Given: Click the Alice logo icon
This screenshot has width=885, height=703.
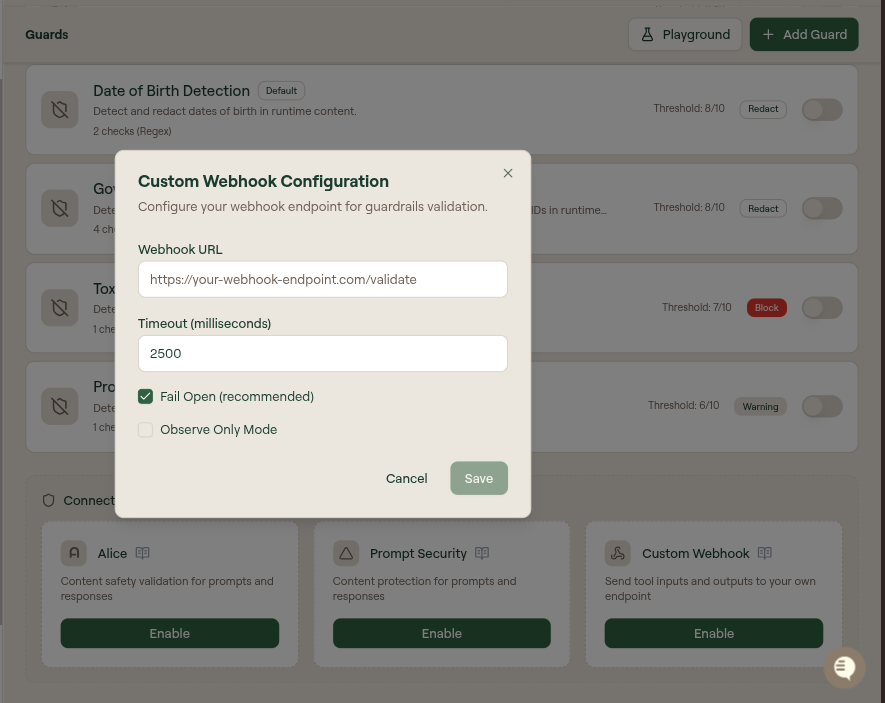Looking at the screenshot, I should pos(74,553).
